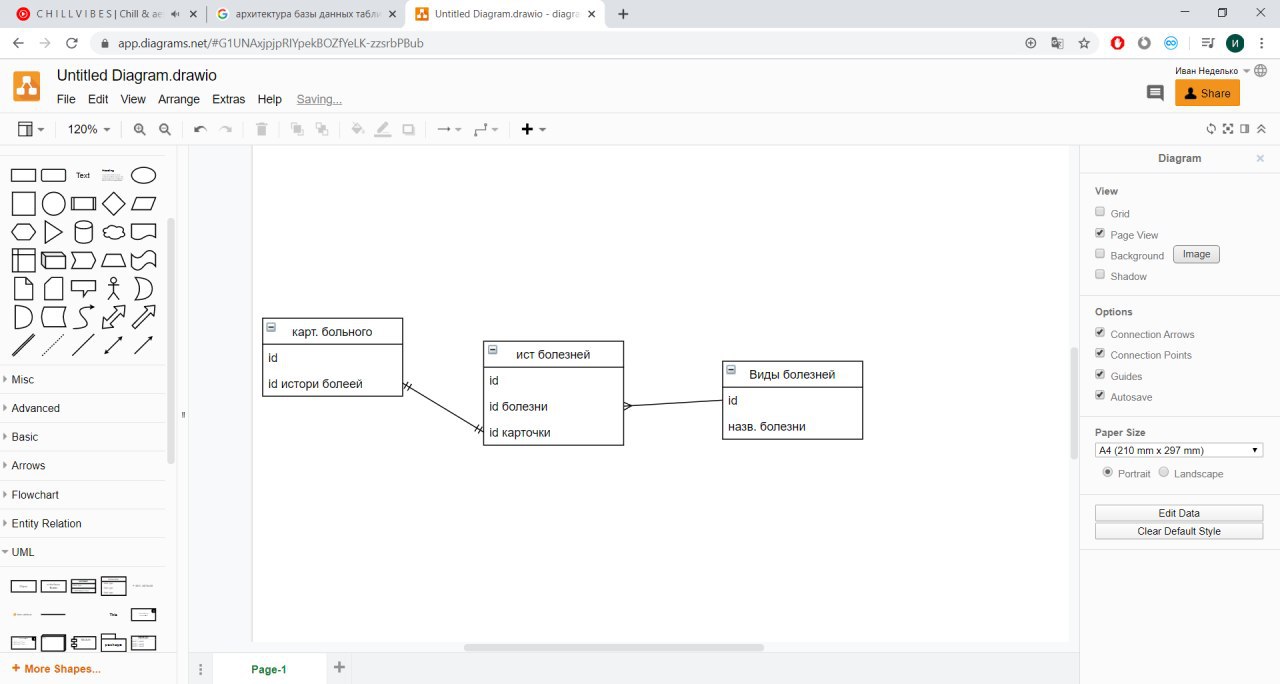Switch to the CHILLVIBES browser tab
This screenshot has width=1280, height=684.
pos(104,14)
